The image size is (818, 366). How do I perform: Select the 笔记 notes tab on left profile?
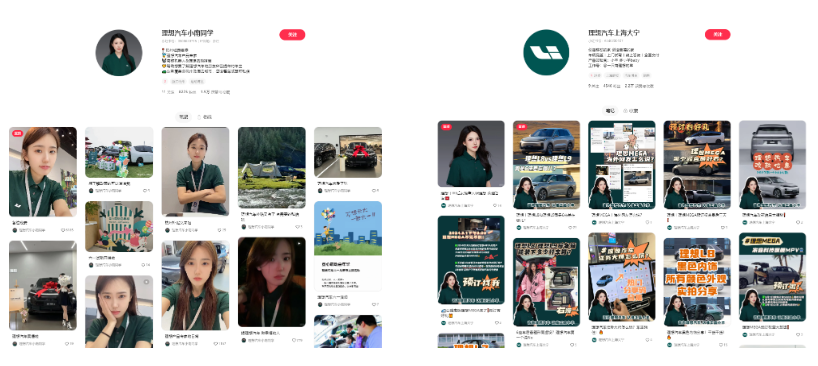coord(184,117)
